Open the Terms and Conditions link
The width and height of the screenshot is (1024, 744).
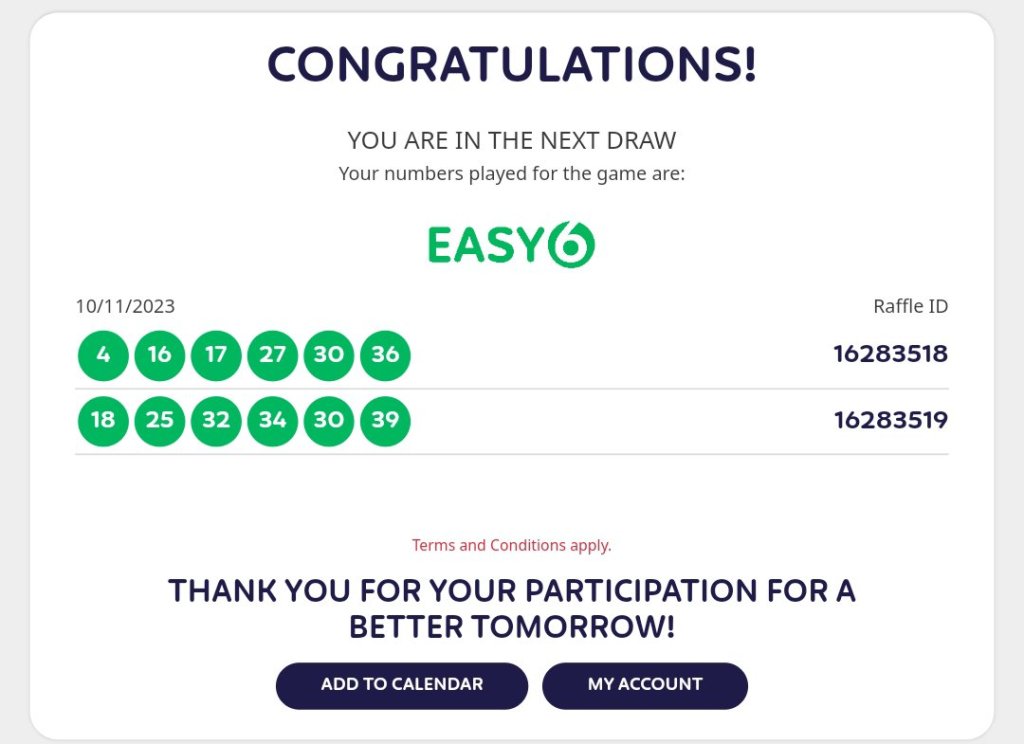[x=511, y=546]
